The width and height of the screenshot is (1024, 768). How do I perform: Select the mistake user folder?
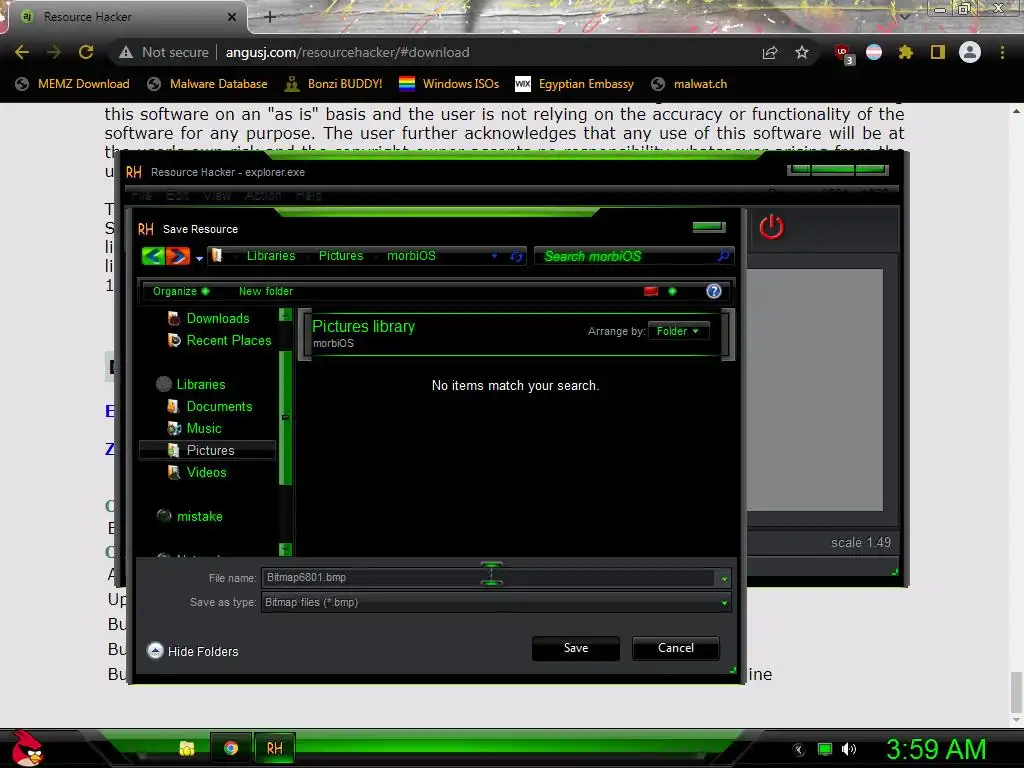pos(199,517)
